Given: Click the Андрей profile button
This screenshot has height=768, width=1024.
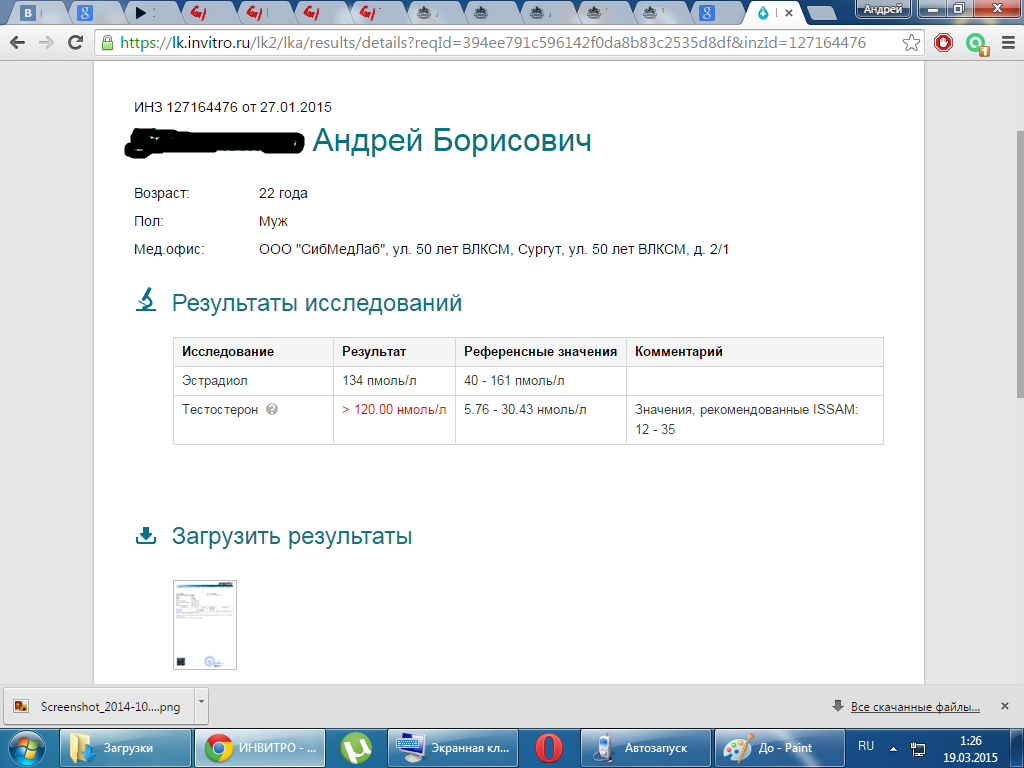Looking at the screenshot, I should coord(883,9).
